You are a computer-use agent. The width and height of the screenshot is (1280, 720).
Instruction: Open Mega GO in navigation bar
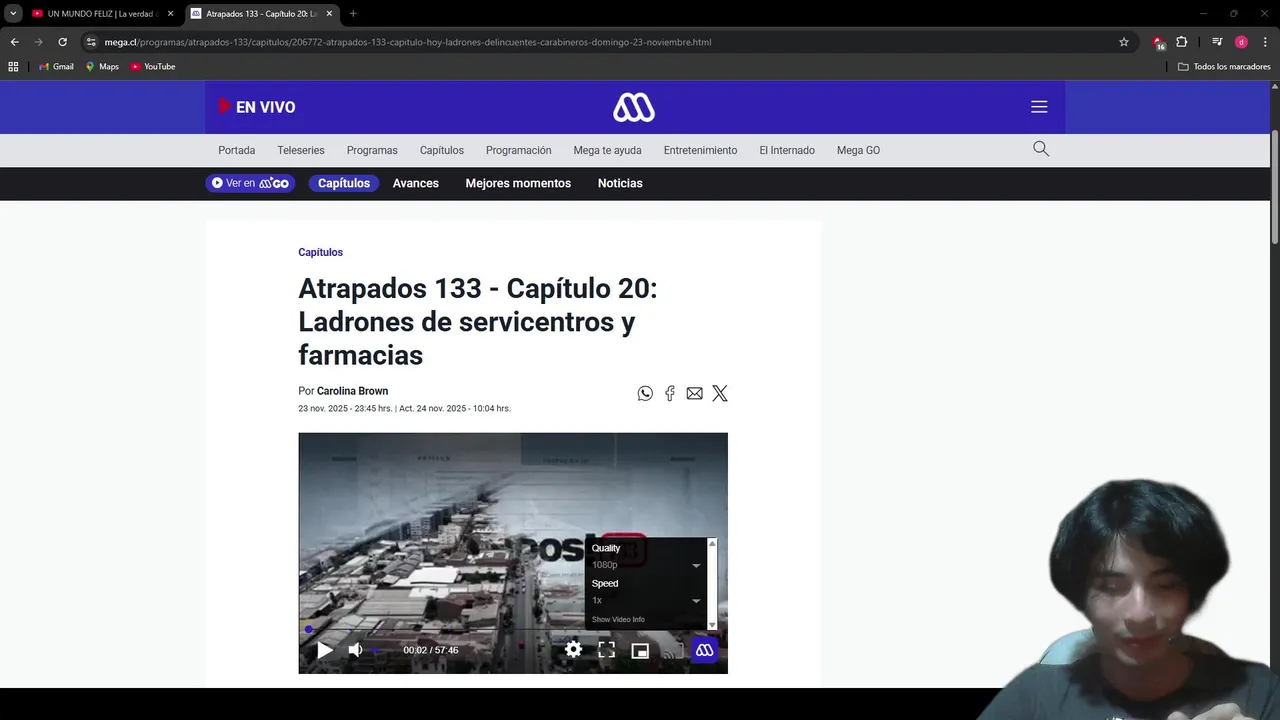coord(858,150)
